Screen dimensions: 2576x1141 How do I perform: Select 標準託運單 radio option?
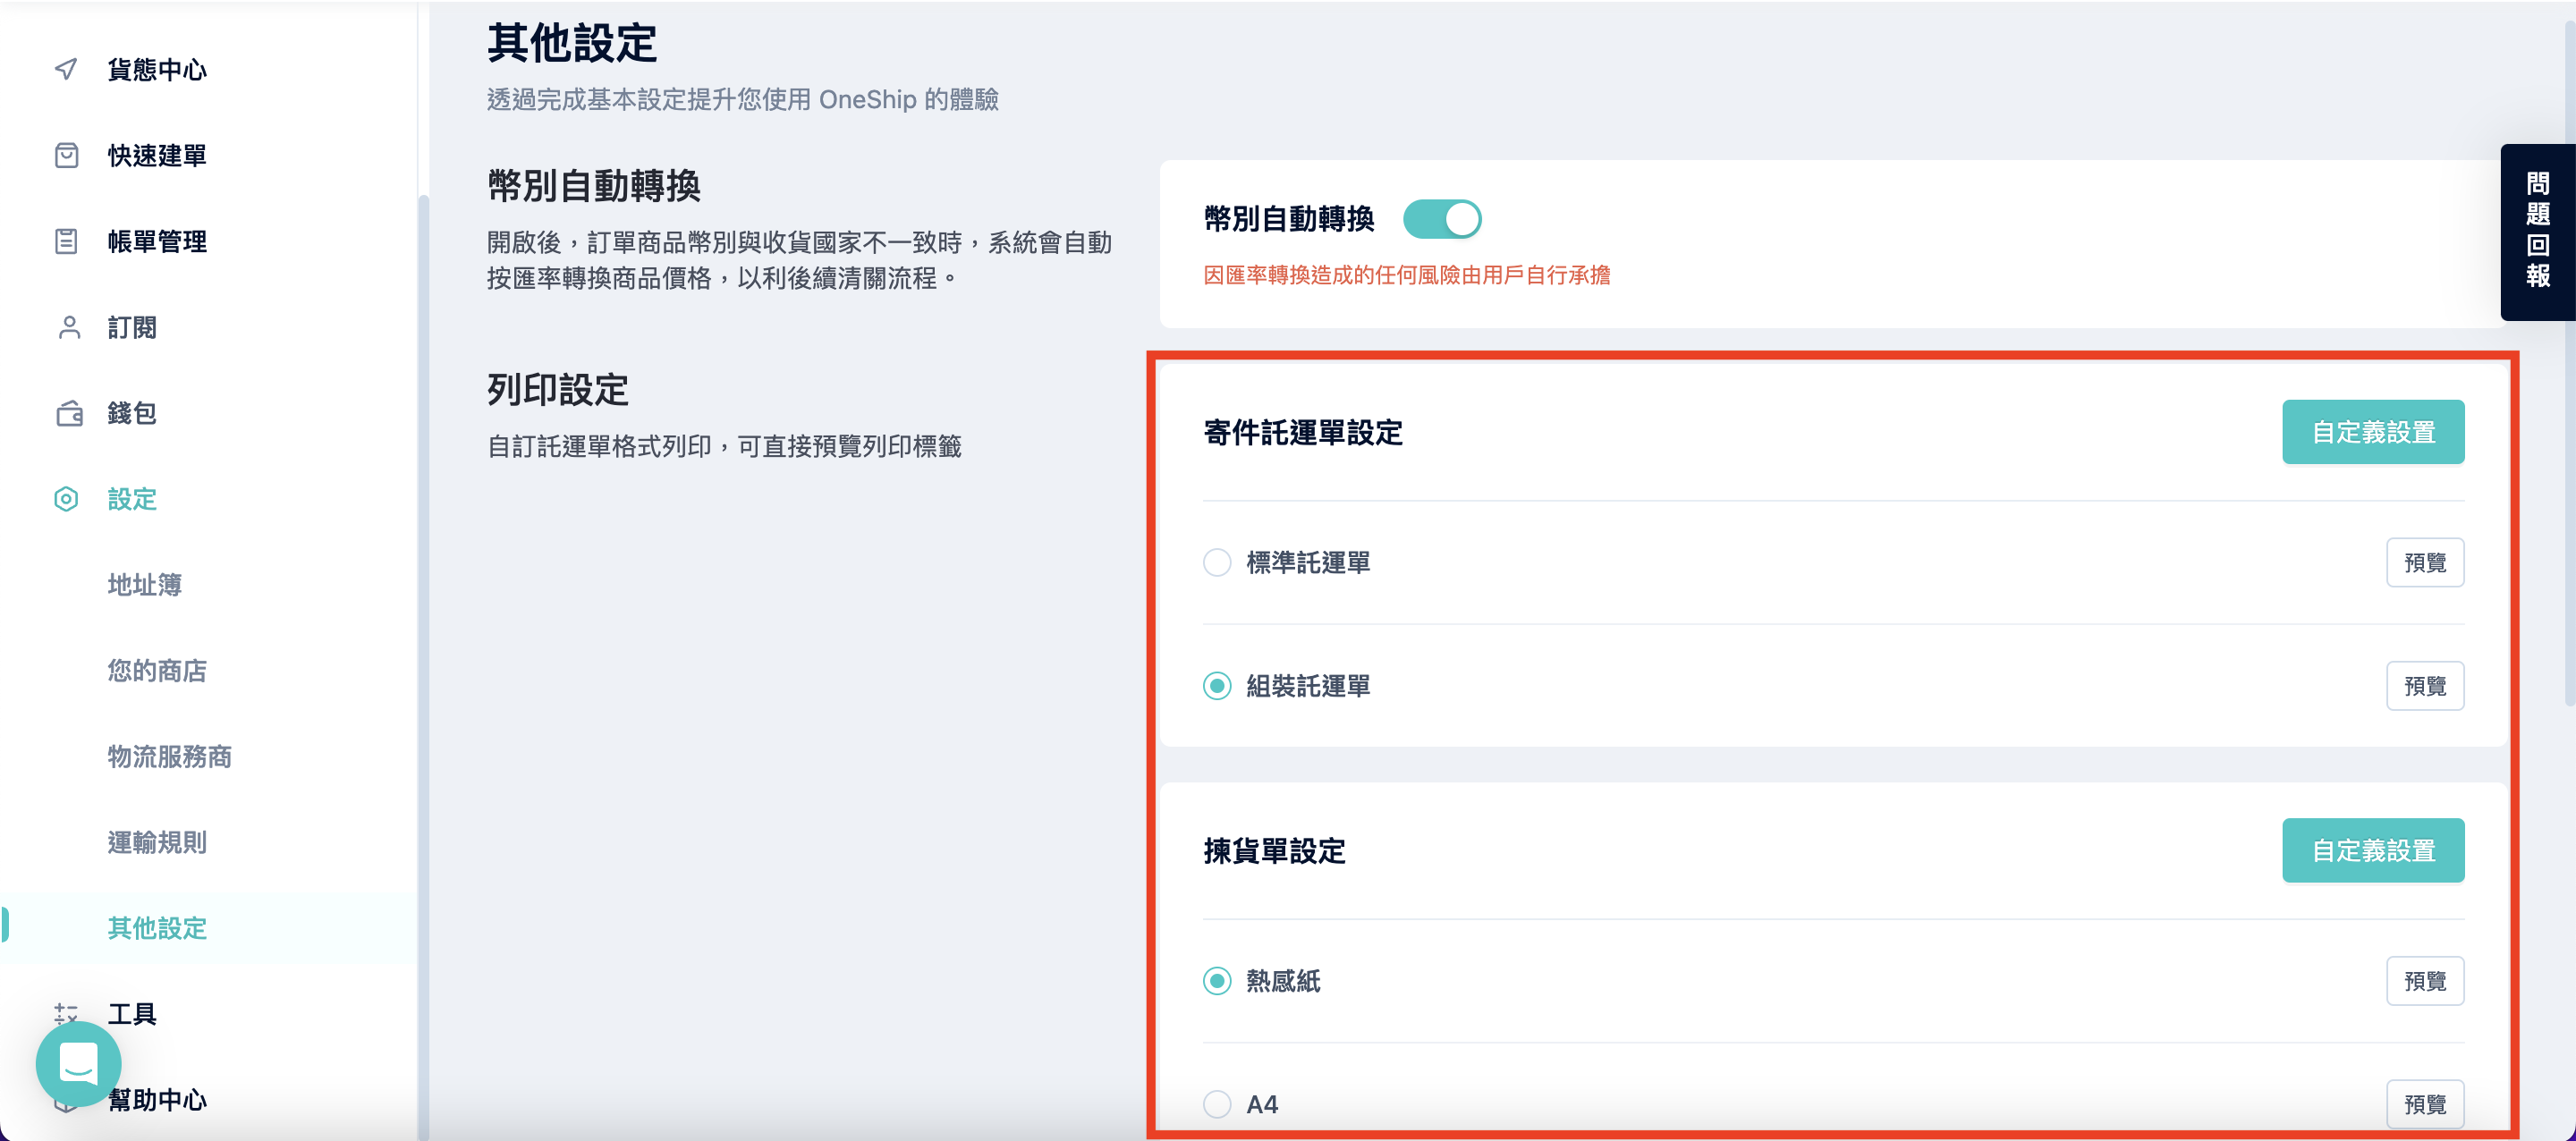tap(1217, 562)
